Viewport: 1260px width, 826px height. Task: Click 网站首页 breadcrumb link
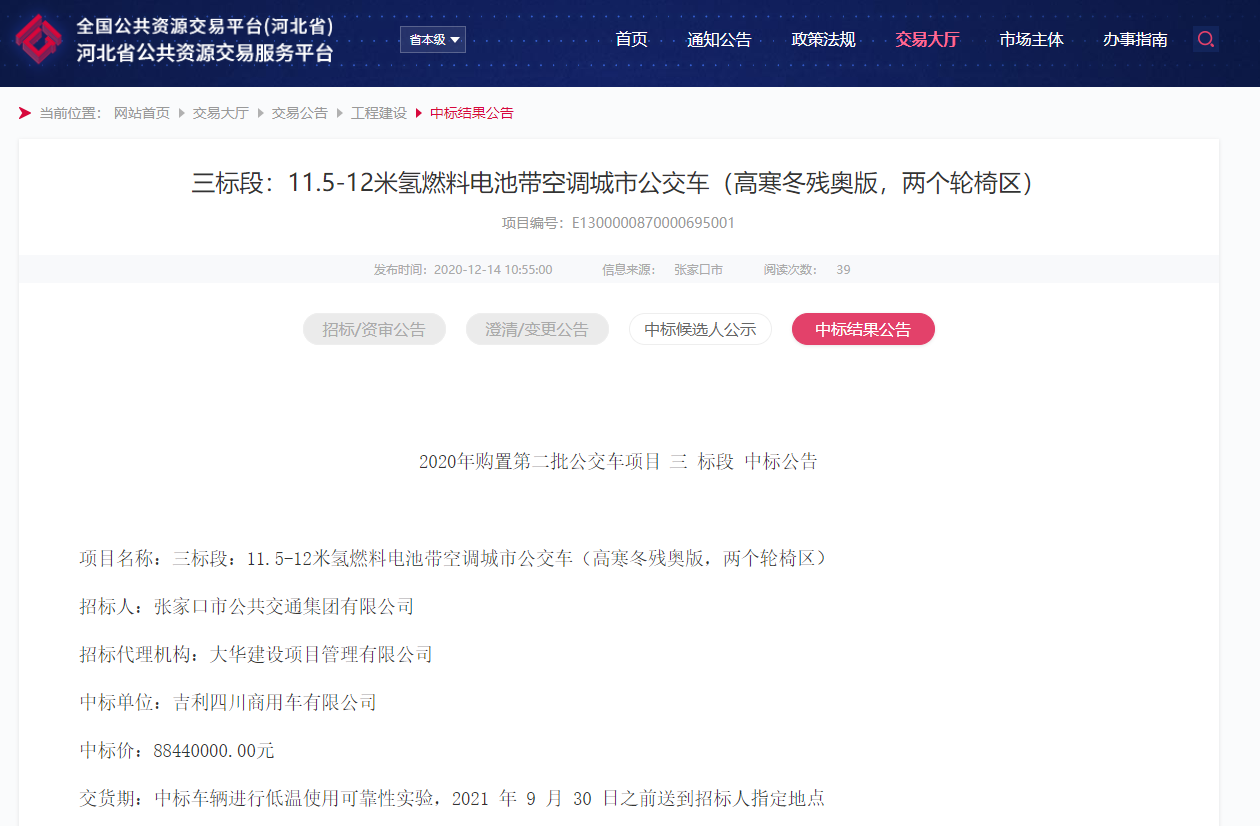pyautogui.click(x=142, y=113)
